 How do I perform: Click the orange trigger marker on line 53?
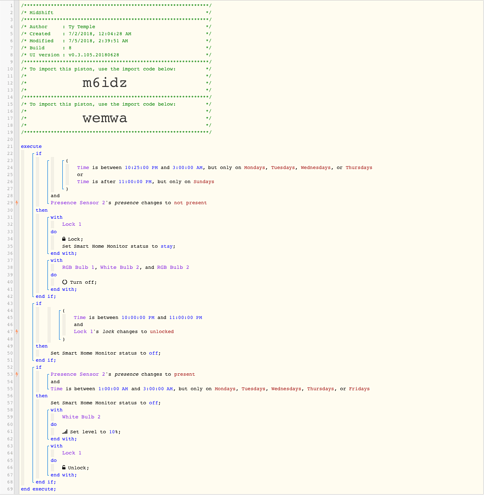coord(17,374)
